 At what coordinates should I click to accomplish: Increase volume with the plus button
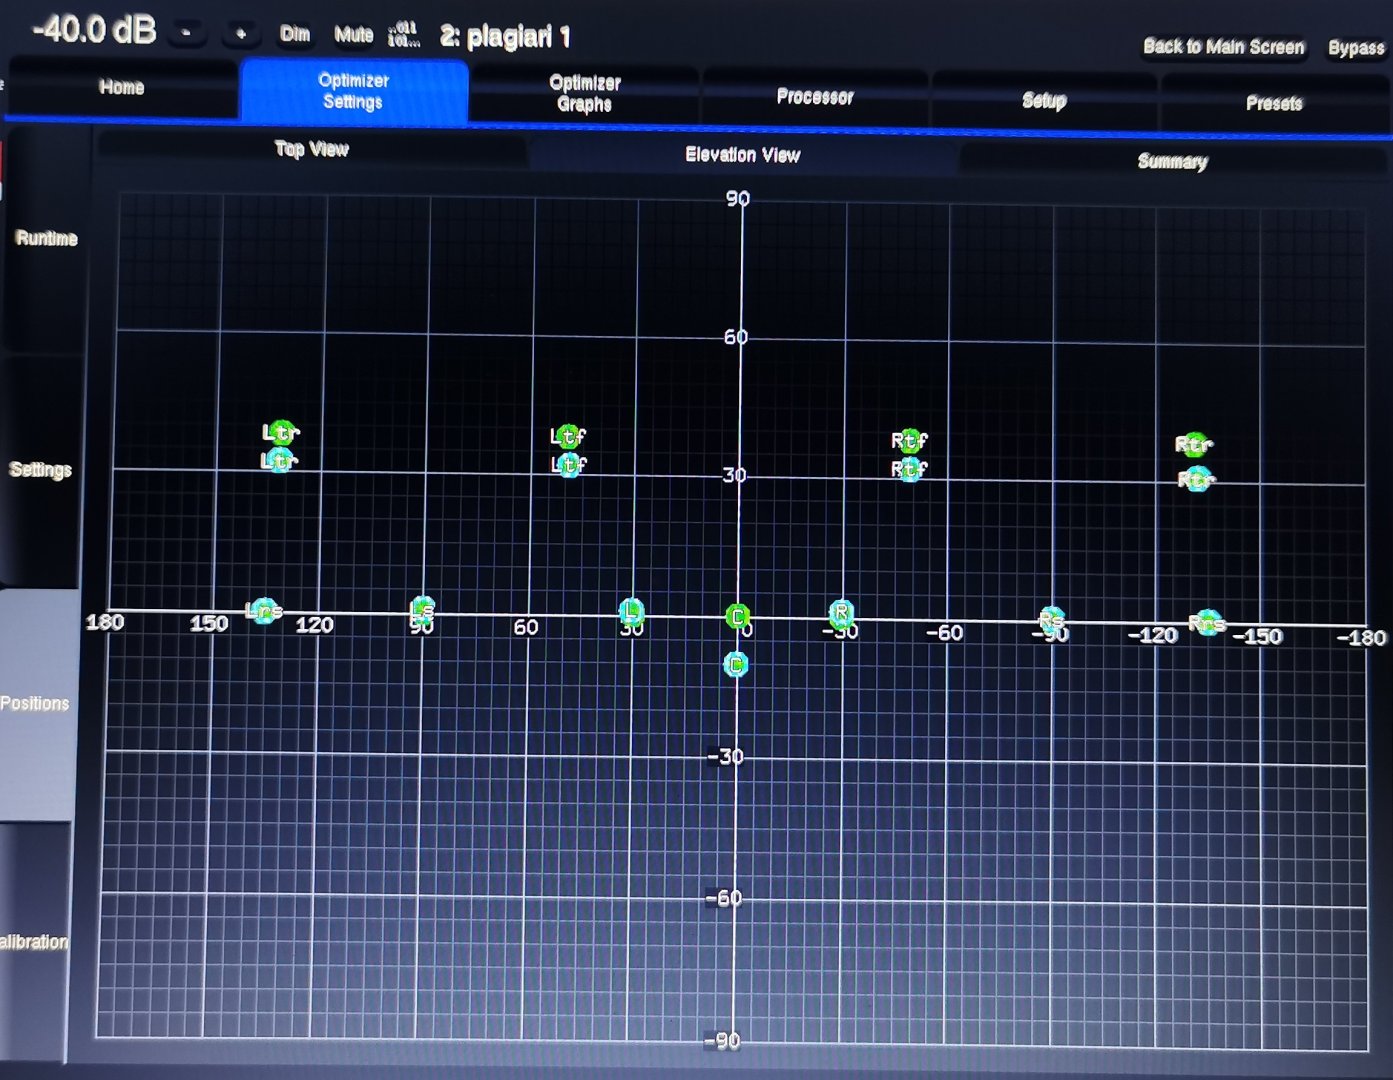pos(240,34)
